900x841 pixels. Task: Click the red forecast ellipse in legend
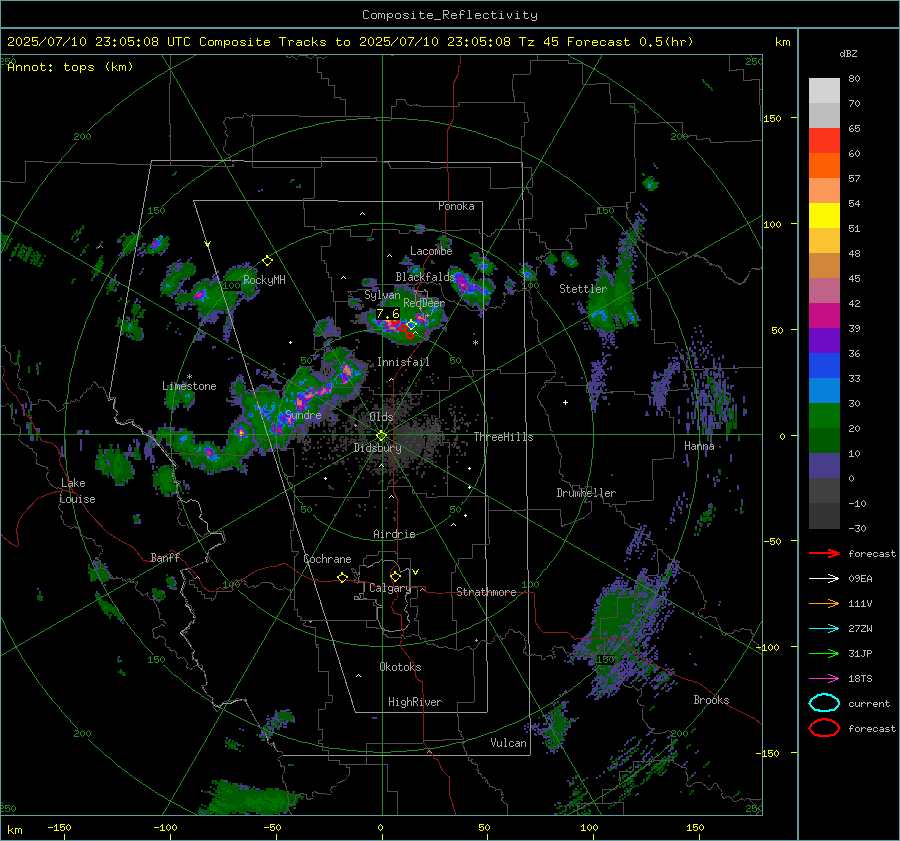[824, 728]
